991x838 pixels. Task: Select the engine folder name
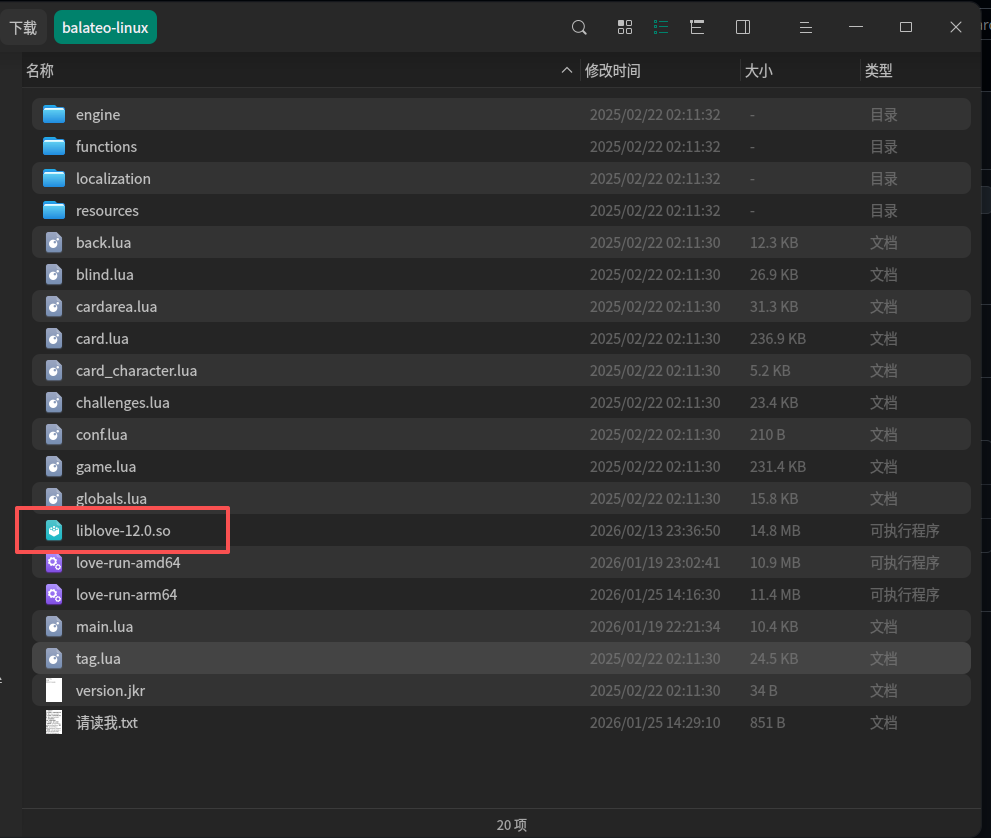pyautogui.click(x=98, y=115)
